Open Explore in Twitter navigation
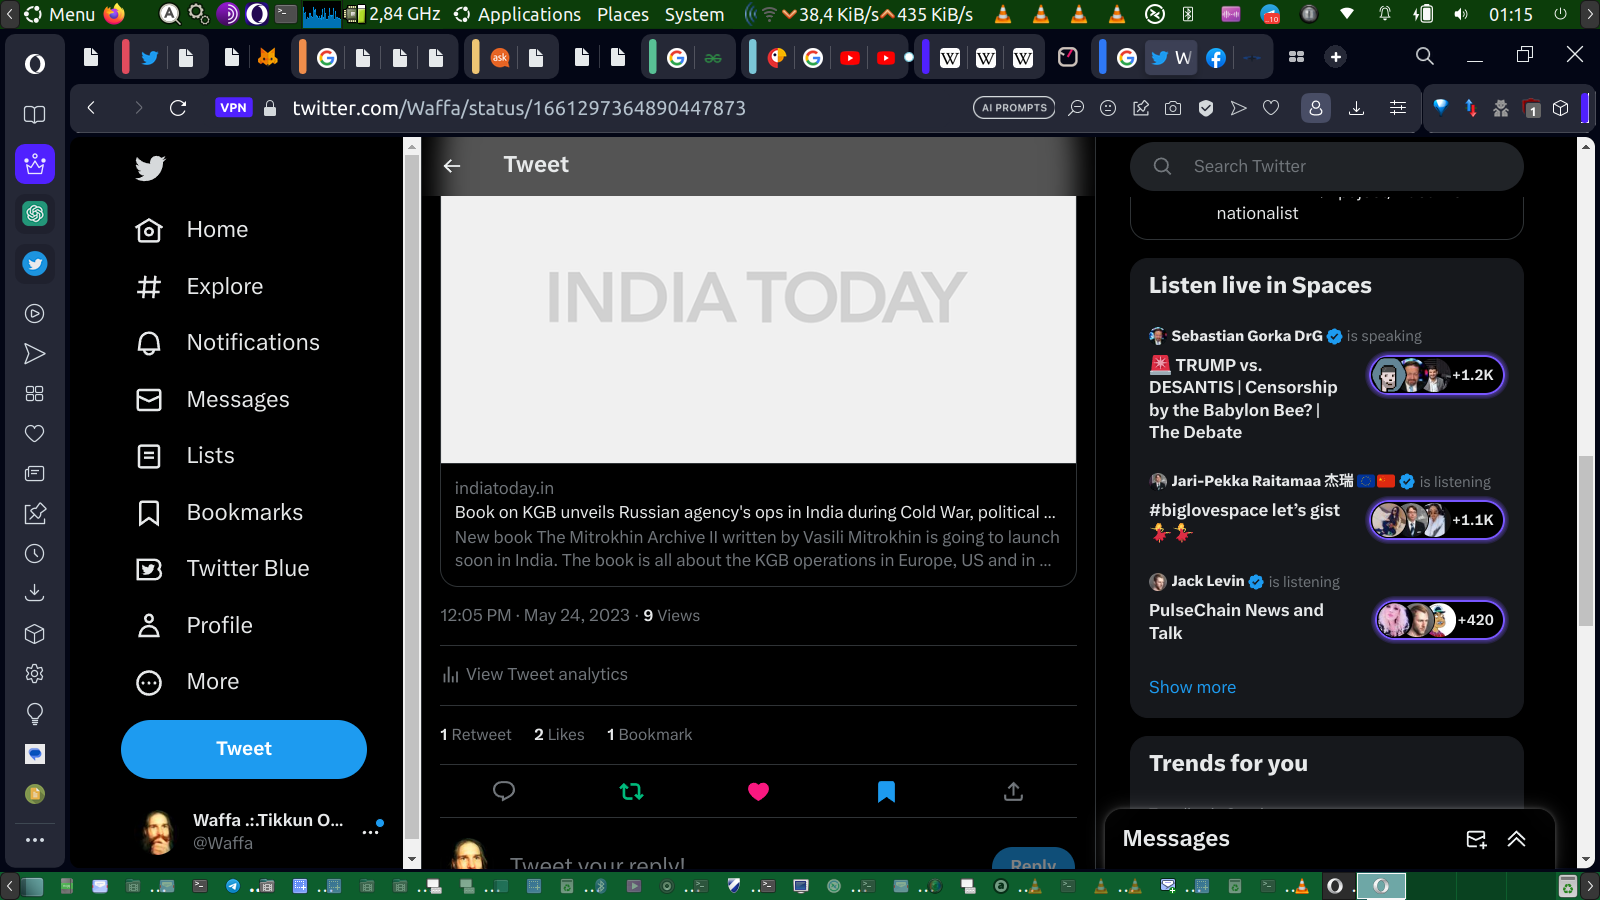Image resolution: width=1600 pixels, height=900 pixels. 199,287
